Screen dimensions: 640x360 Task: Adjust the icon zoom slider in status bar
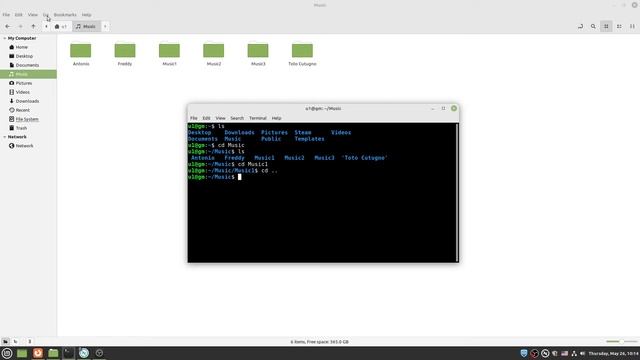click(621, 342)
